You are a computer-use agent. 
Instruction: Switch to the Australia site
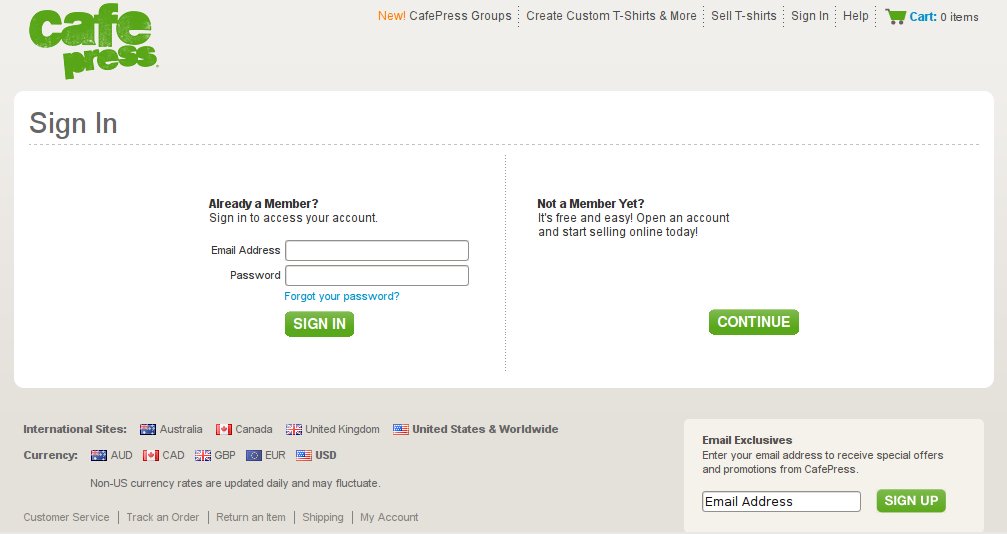coord(180,429)
